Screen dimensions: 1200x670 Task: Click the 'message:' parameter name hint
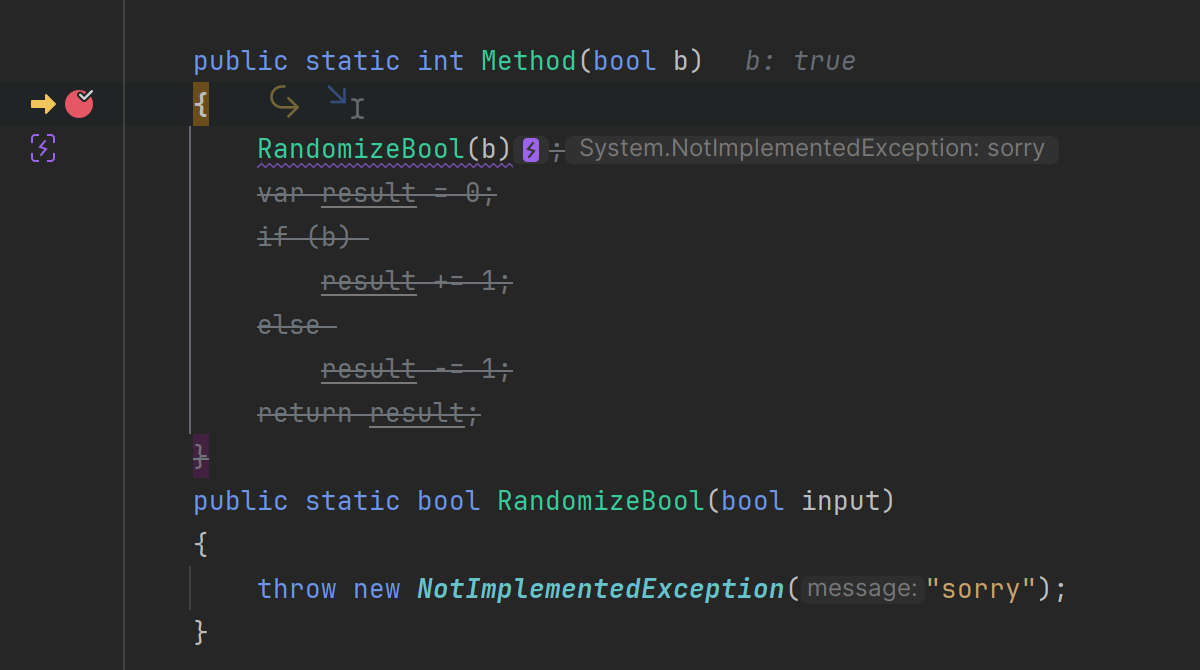tap(862, 589)
